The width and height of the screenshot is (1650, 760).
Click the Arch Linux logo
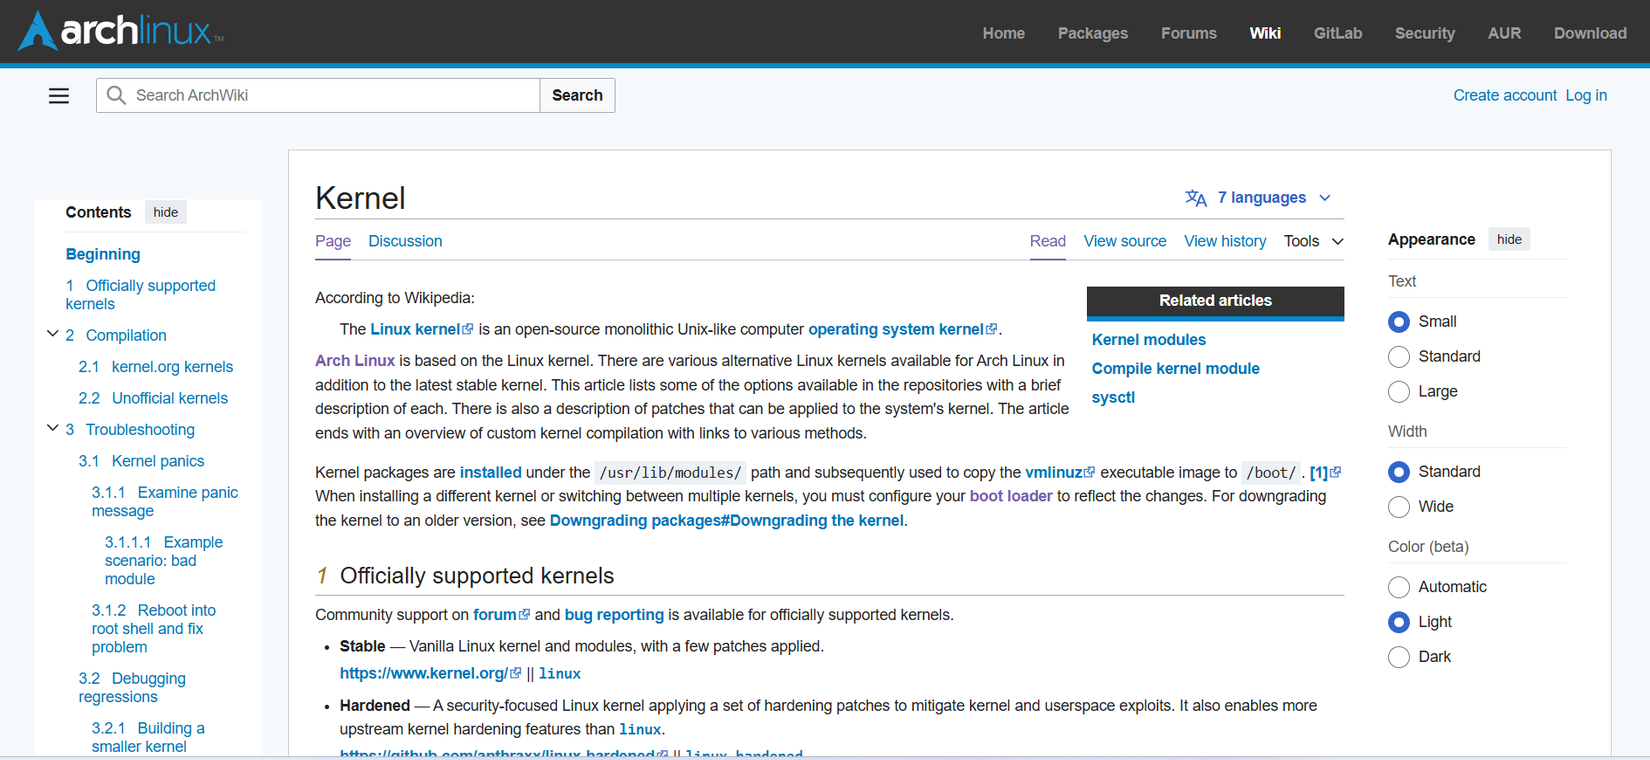tap(120, 31)
